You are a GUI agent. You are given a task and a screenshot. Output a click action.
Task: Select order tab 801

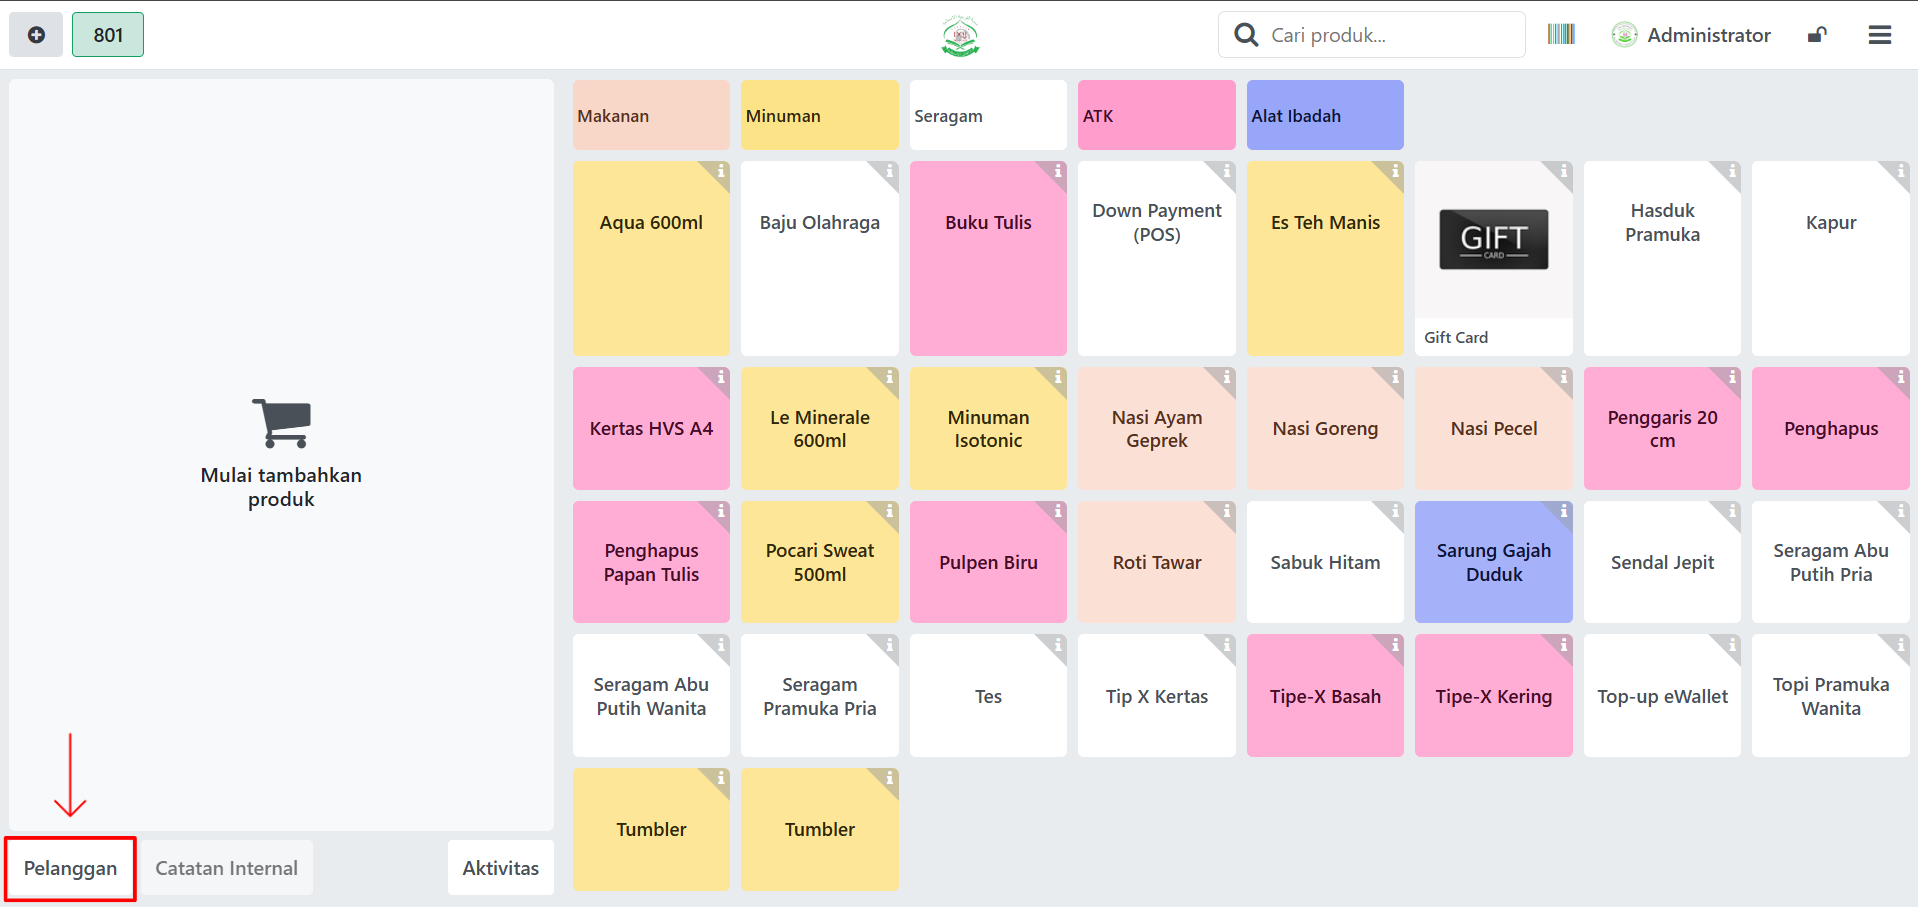click(x=108, y=35)
